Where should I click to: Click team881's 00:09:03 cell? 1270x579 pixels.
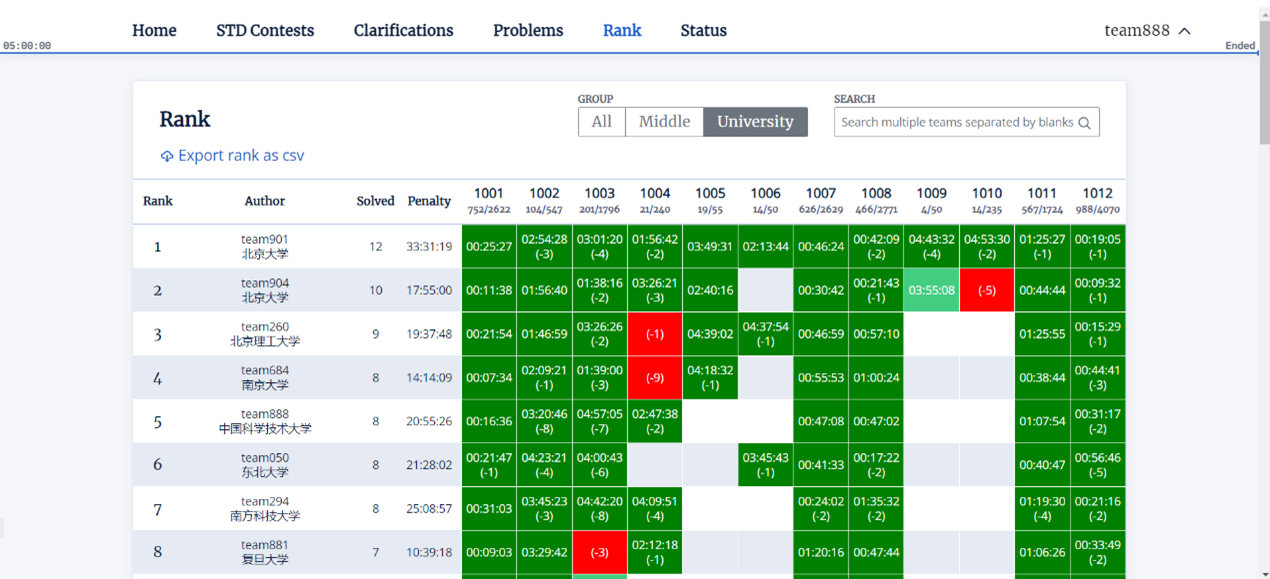coord(489,552)
